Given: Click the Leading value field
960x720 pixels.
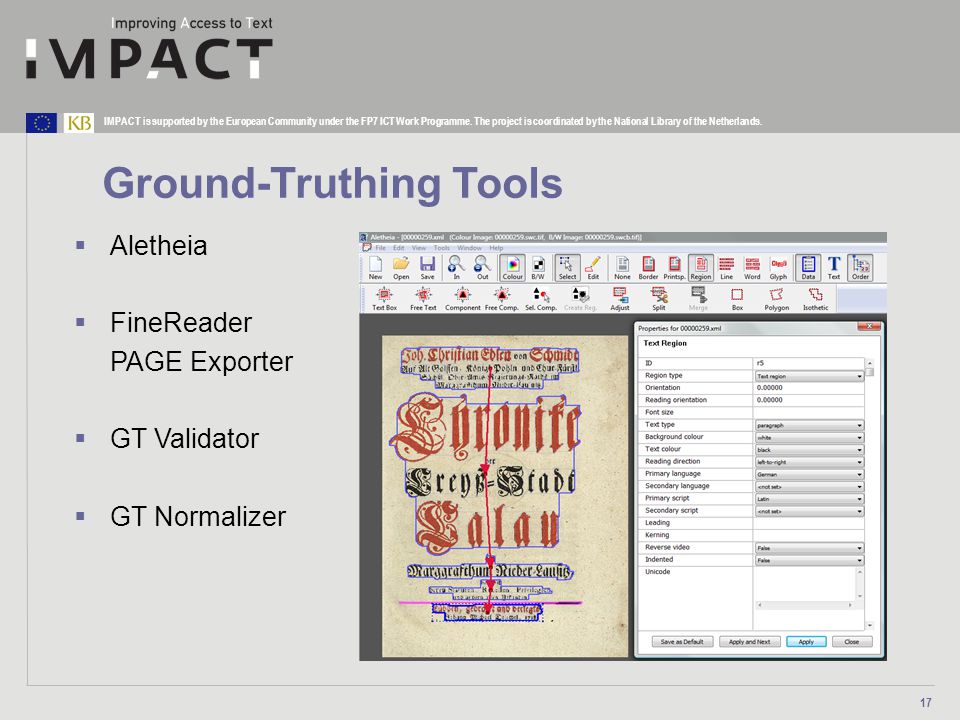Looking at the screenshot, I should tap(808, 523).
